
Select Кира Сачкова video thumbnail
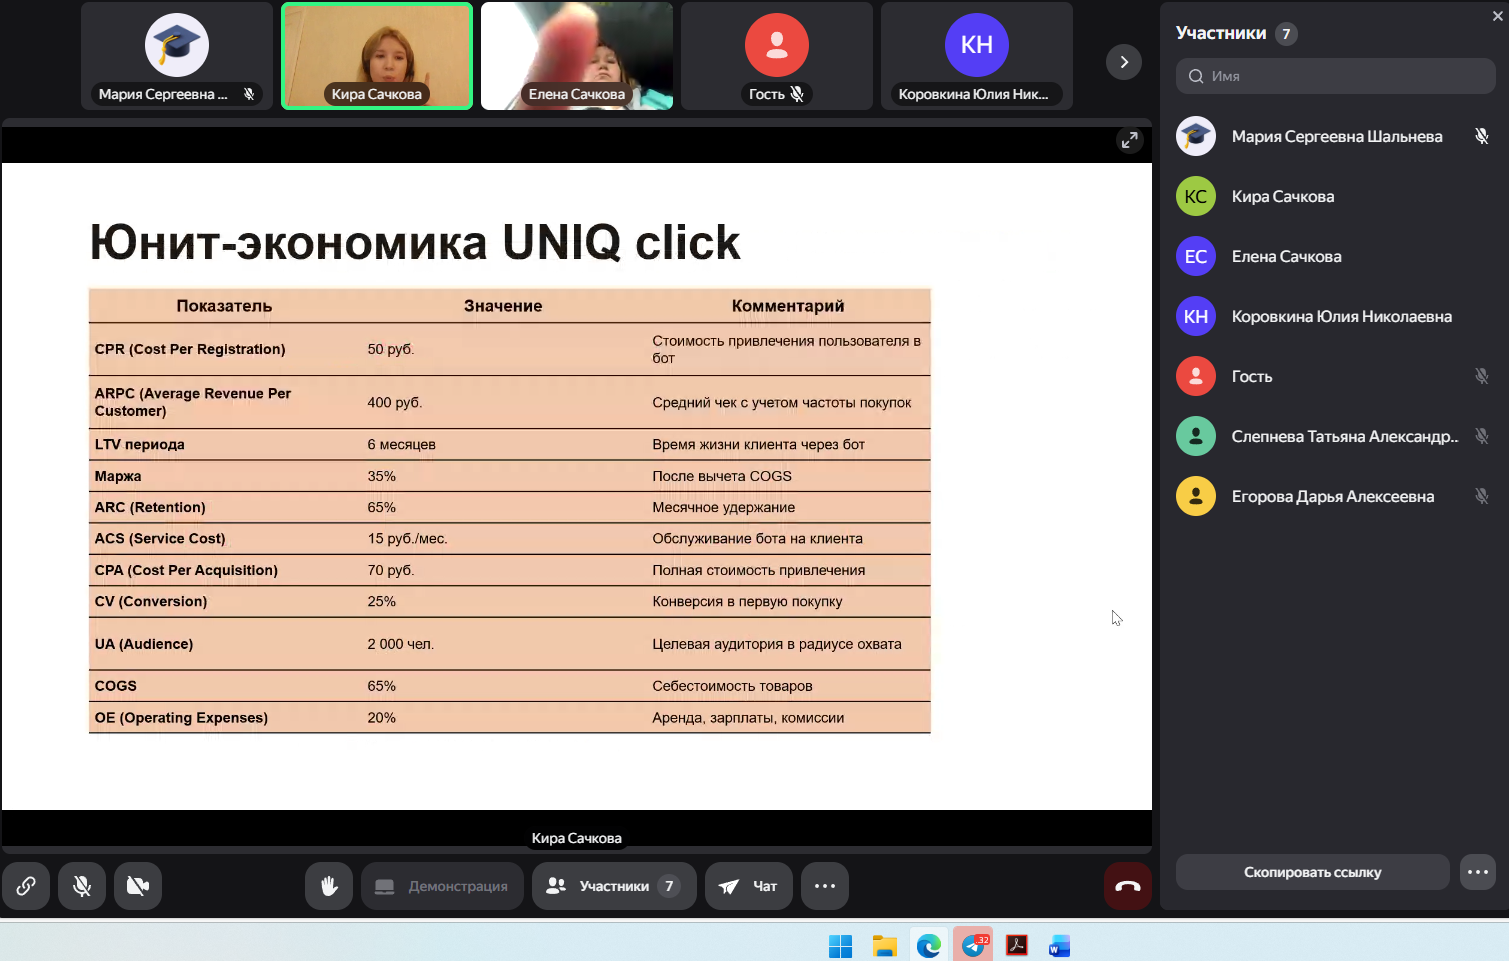[377, 56]
